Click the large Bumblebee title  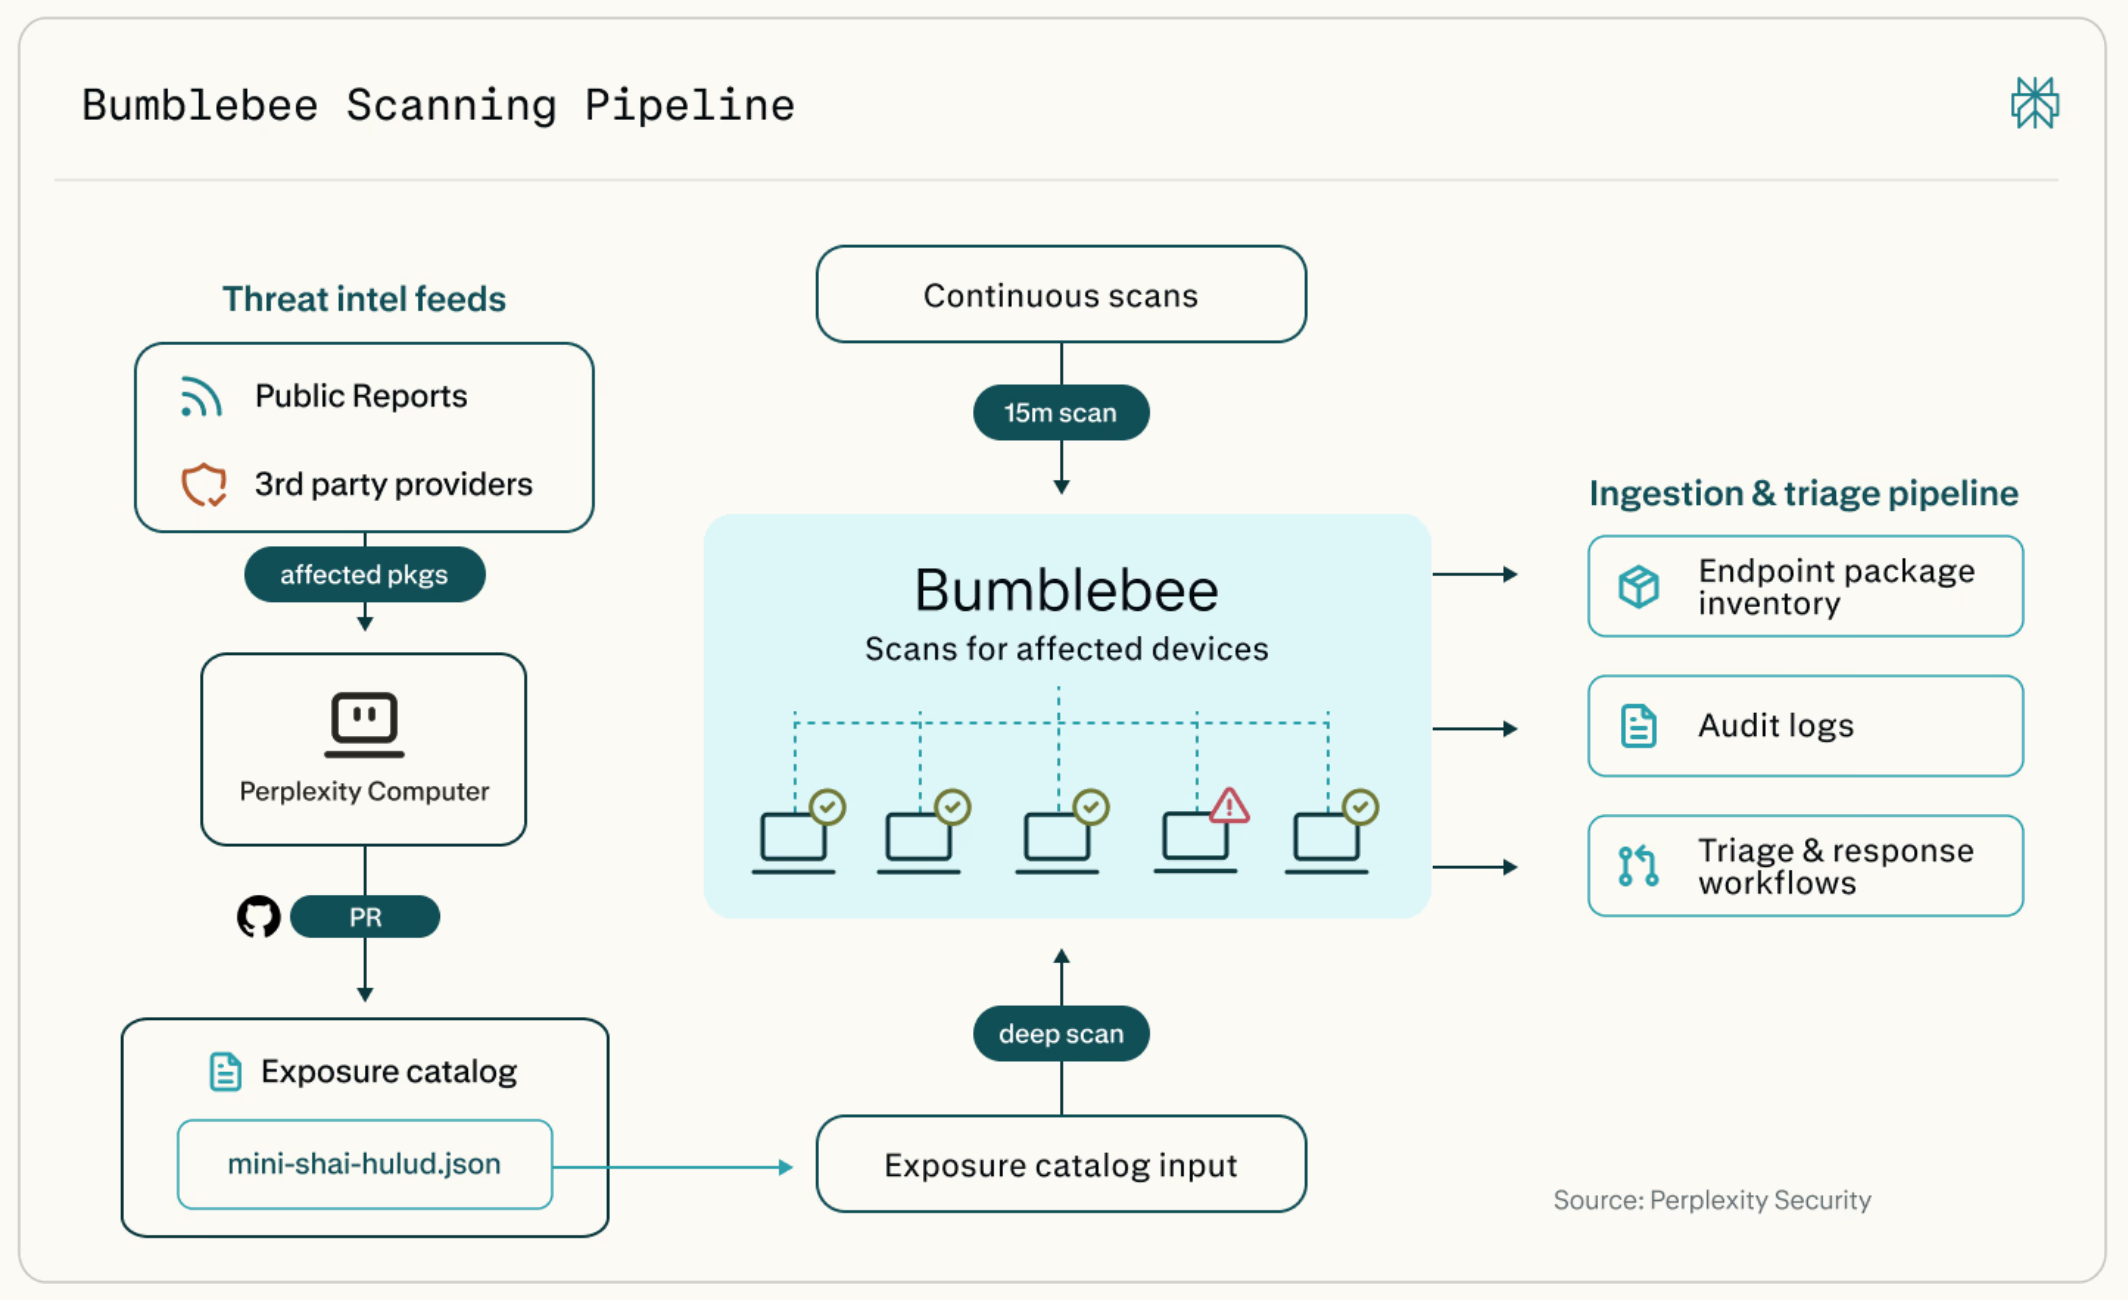[1066, 590]
